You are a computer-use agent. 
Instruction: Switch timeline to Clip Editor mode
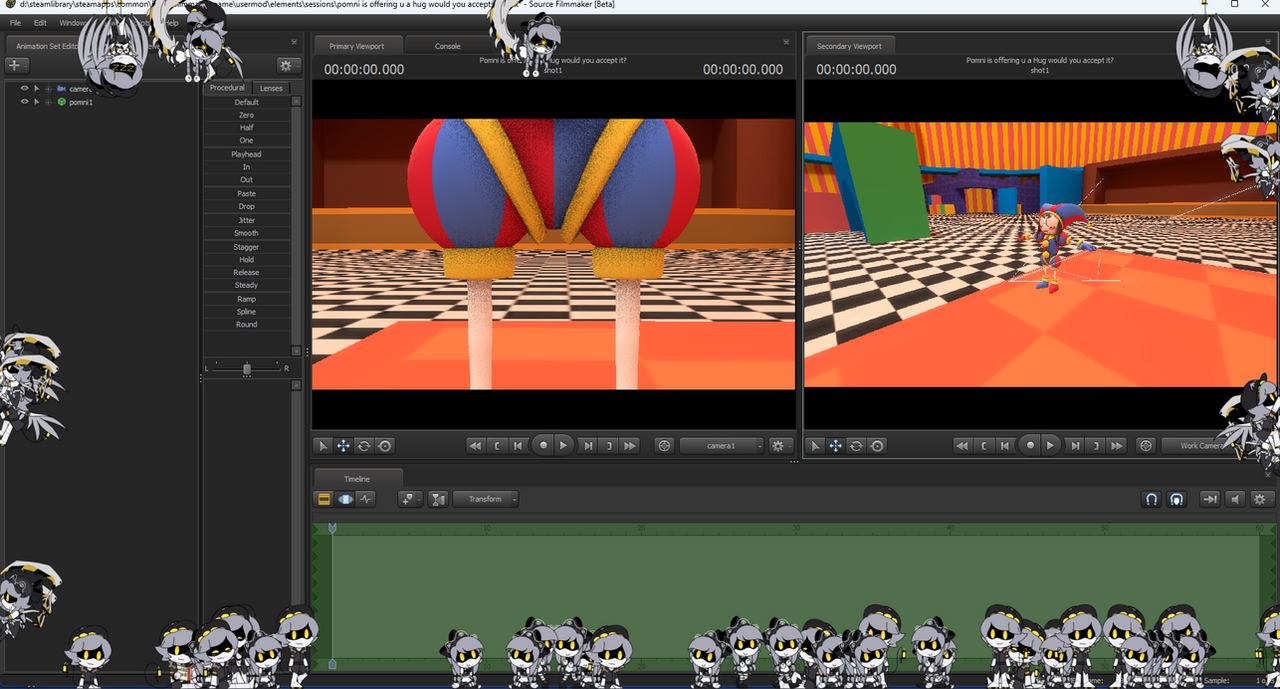click(324, 499)
